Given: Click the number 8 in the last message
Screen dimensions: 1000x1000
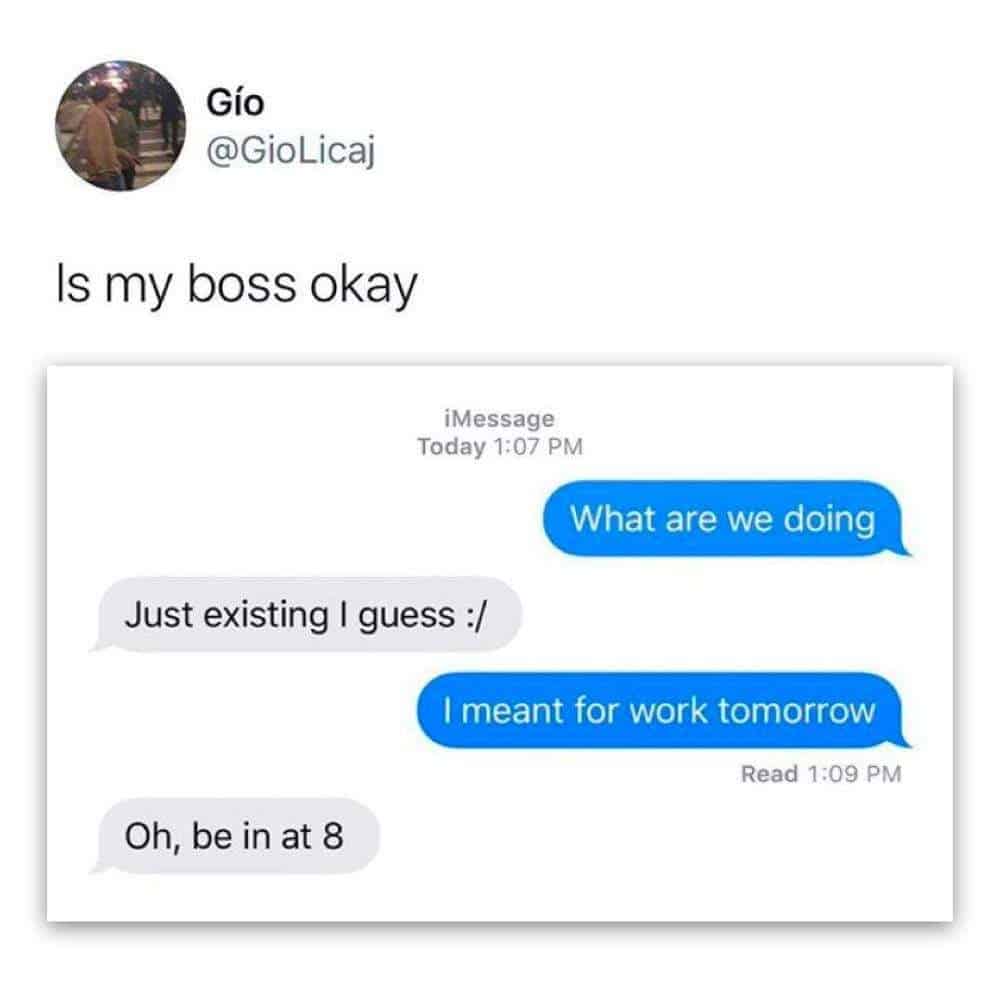Looking at the screenshot, I should tap(333, 836).
